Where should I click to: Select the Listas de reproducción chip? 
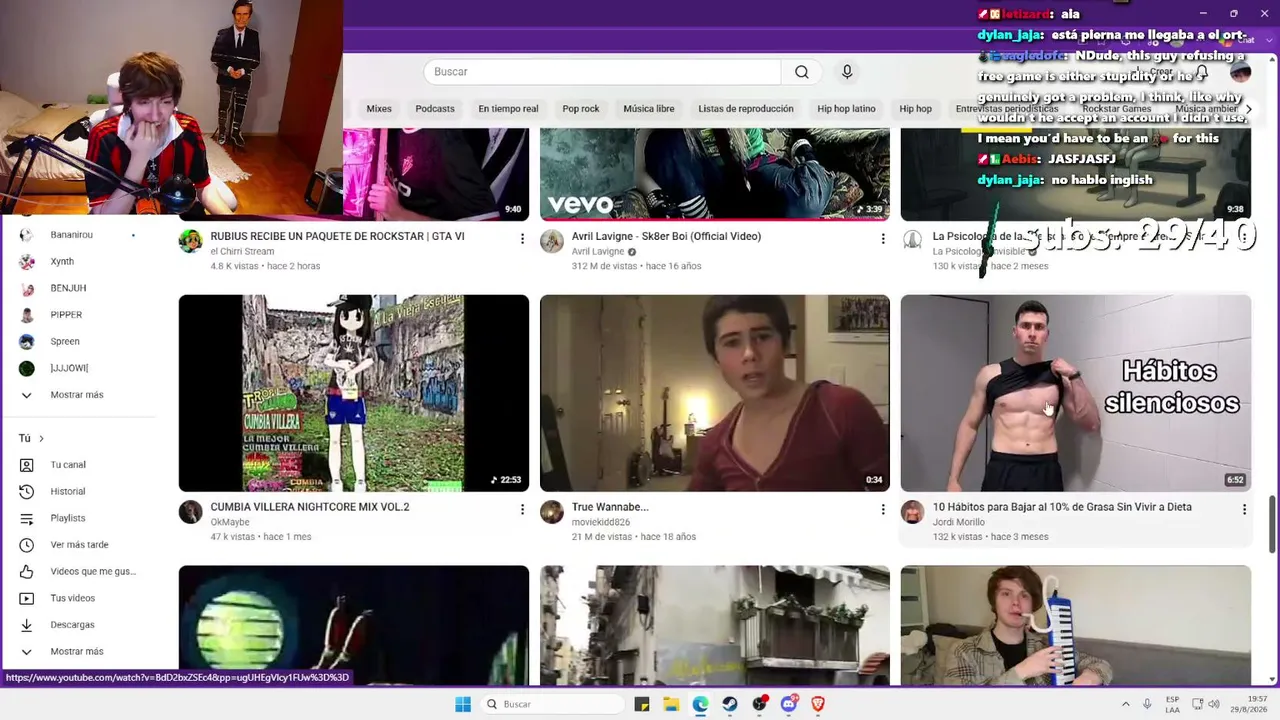[746, 109]
